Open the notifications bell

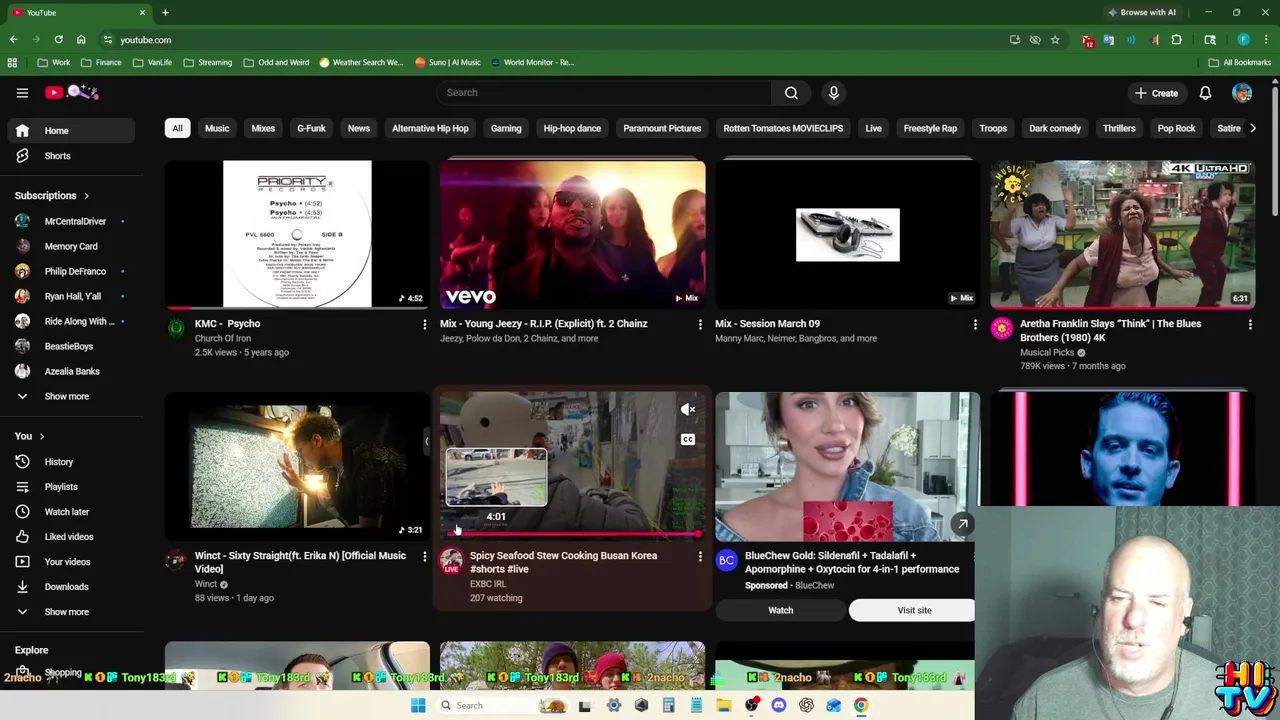[x=1205, y=93]
